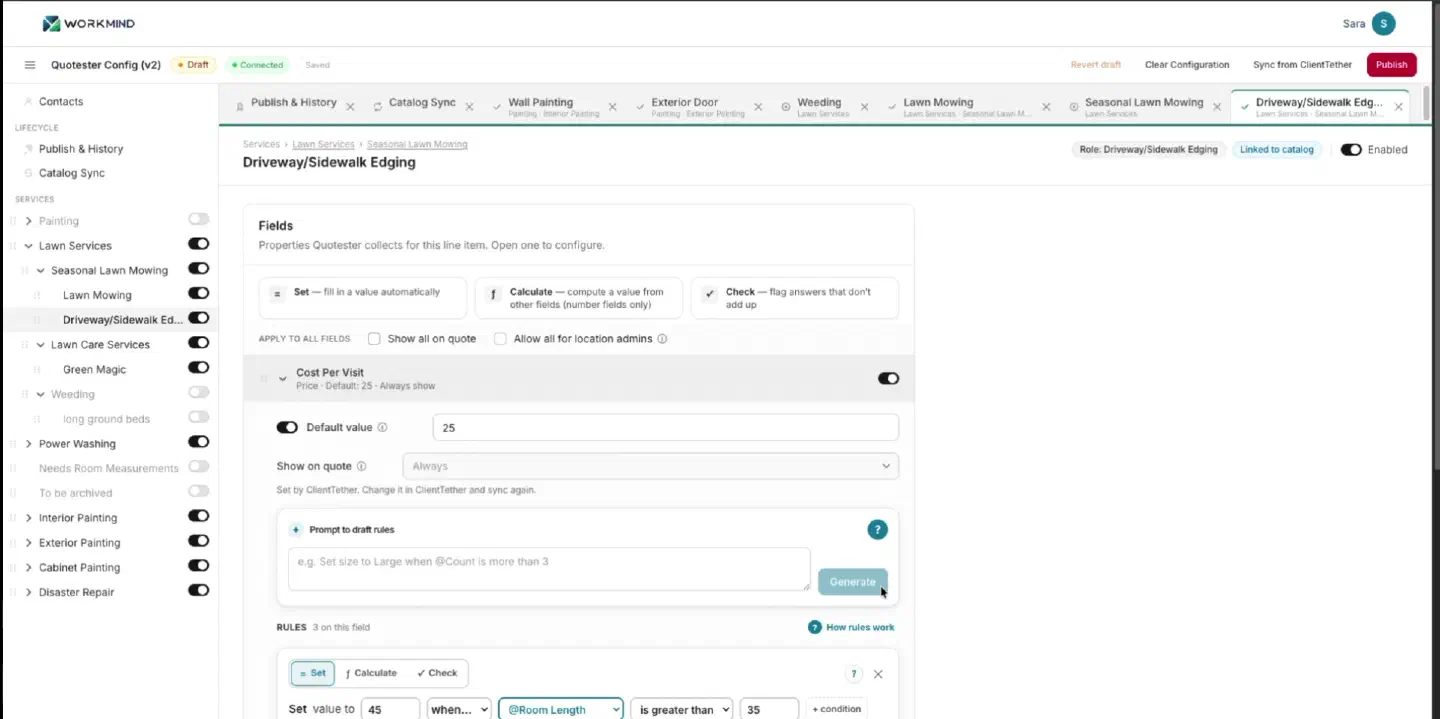
Task: Open Sara's user avatar
Action: [1383, 24]
